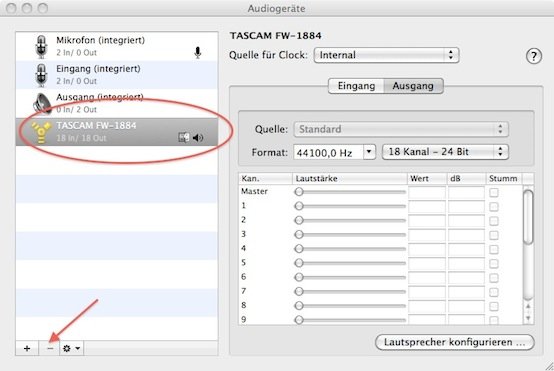Open the Quelle Standard dropdown
The height and width of the screenshot is (371, 554).
401,129
